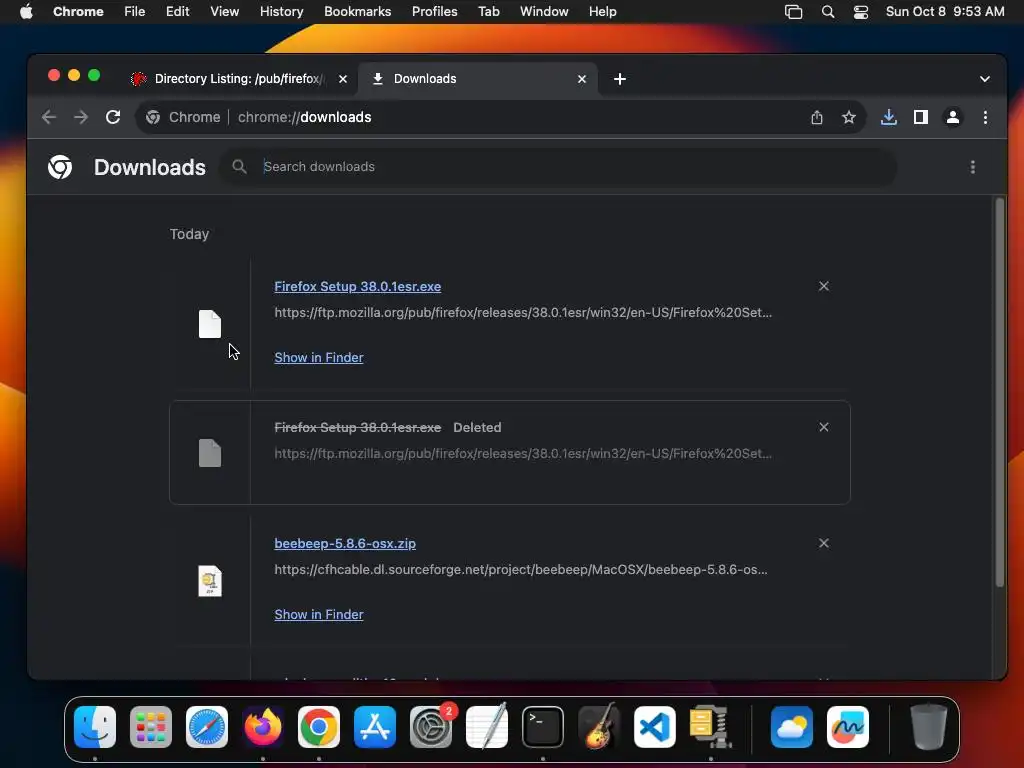Open App Store from the Dock
This screenshot has width=1024, height=768.
click(375, 727)
